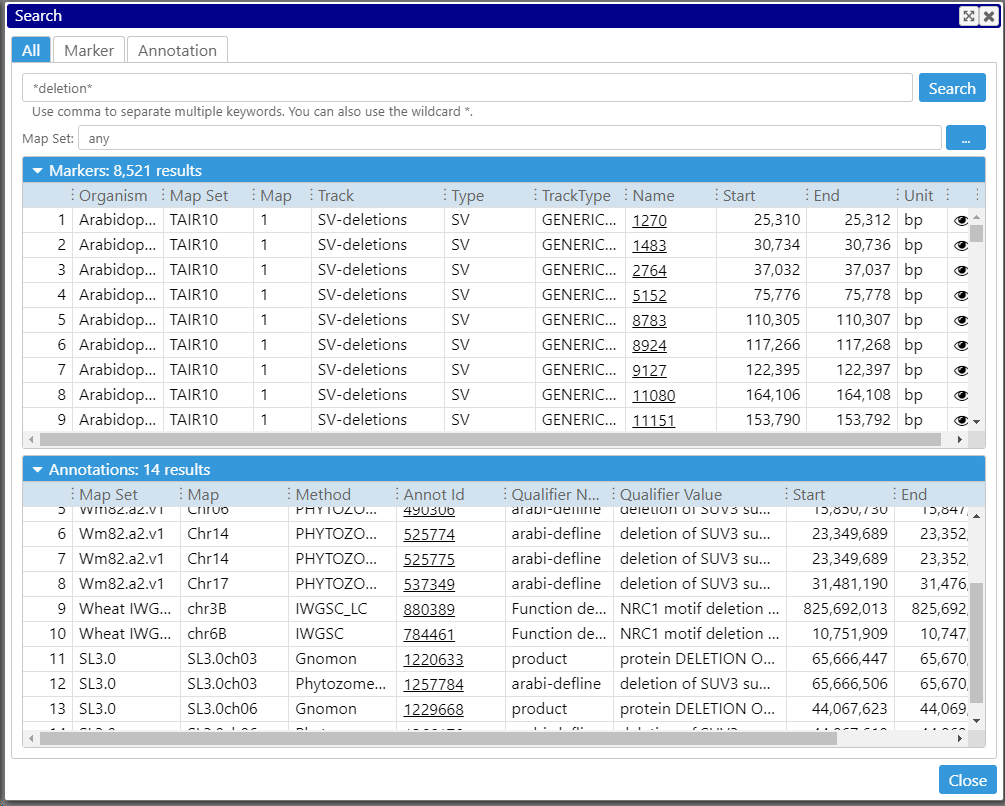Select 'IWGSC_LC' method cell
The image size is (1005, 806).
343,609
